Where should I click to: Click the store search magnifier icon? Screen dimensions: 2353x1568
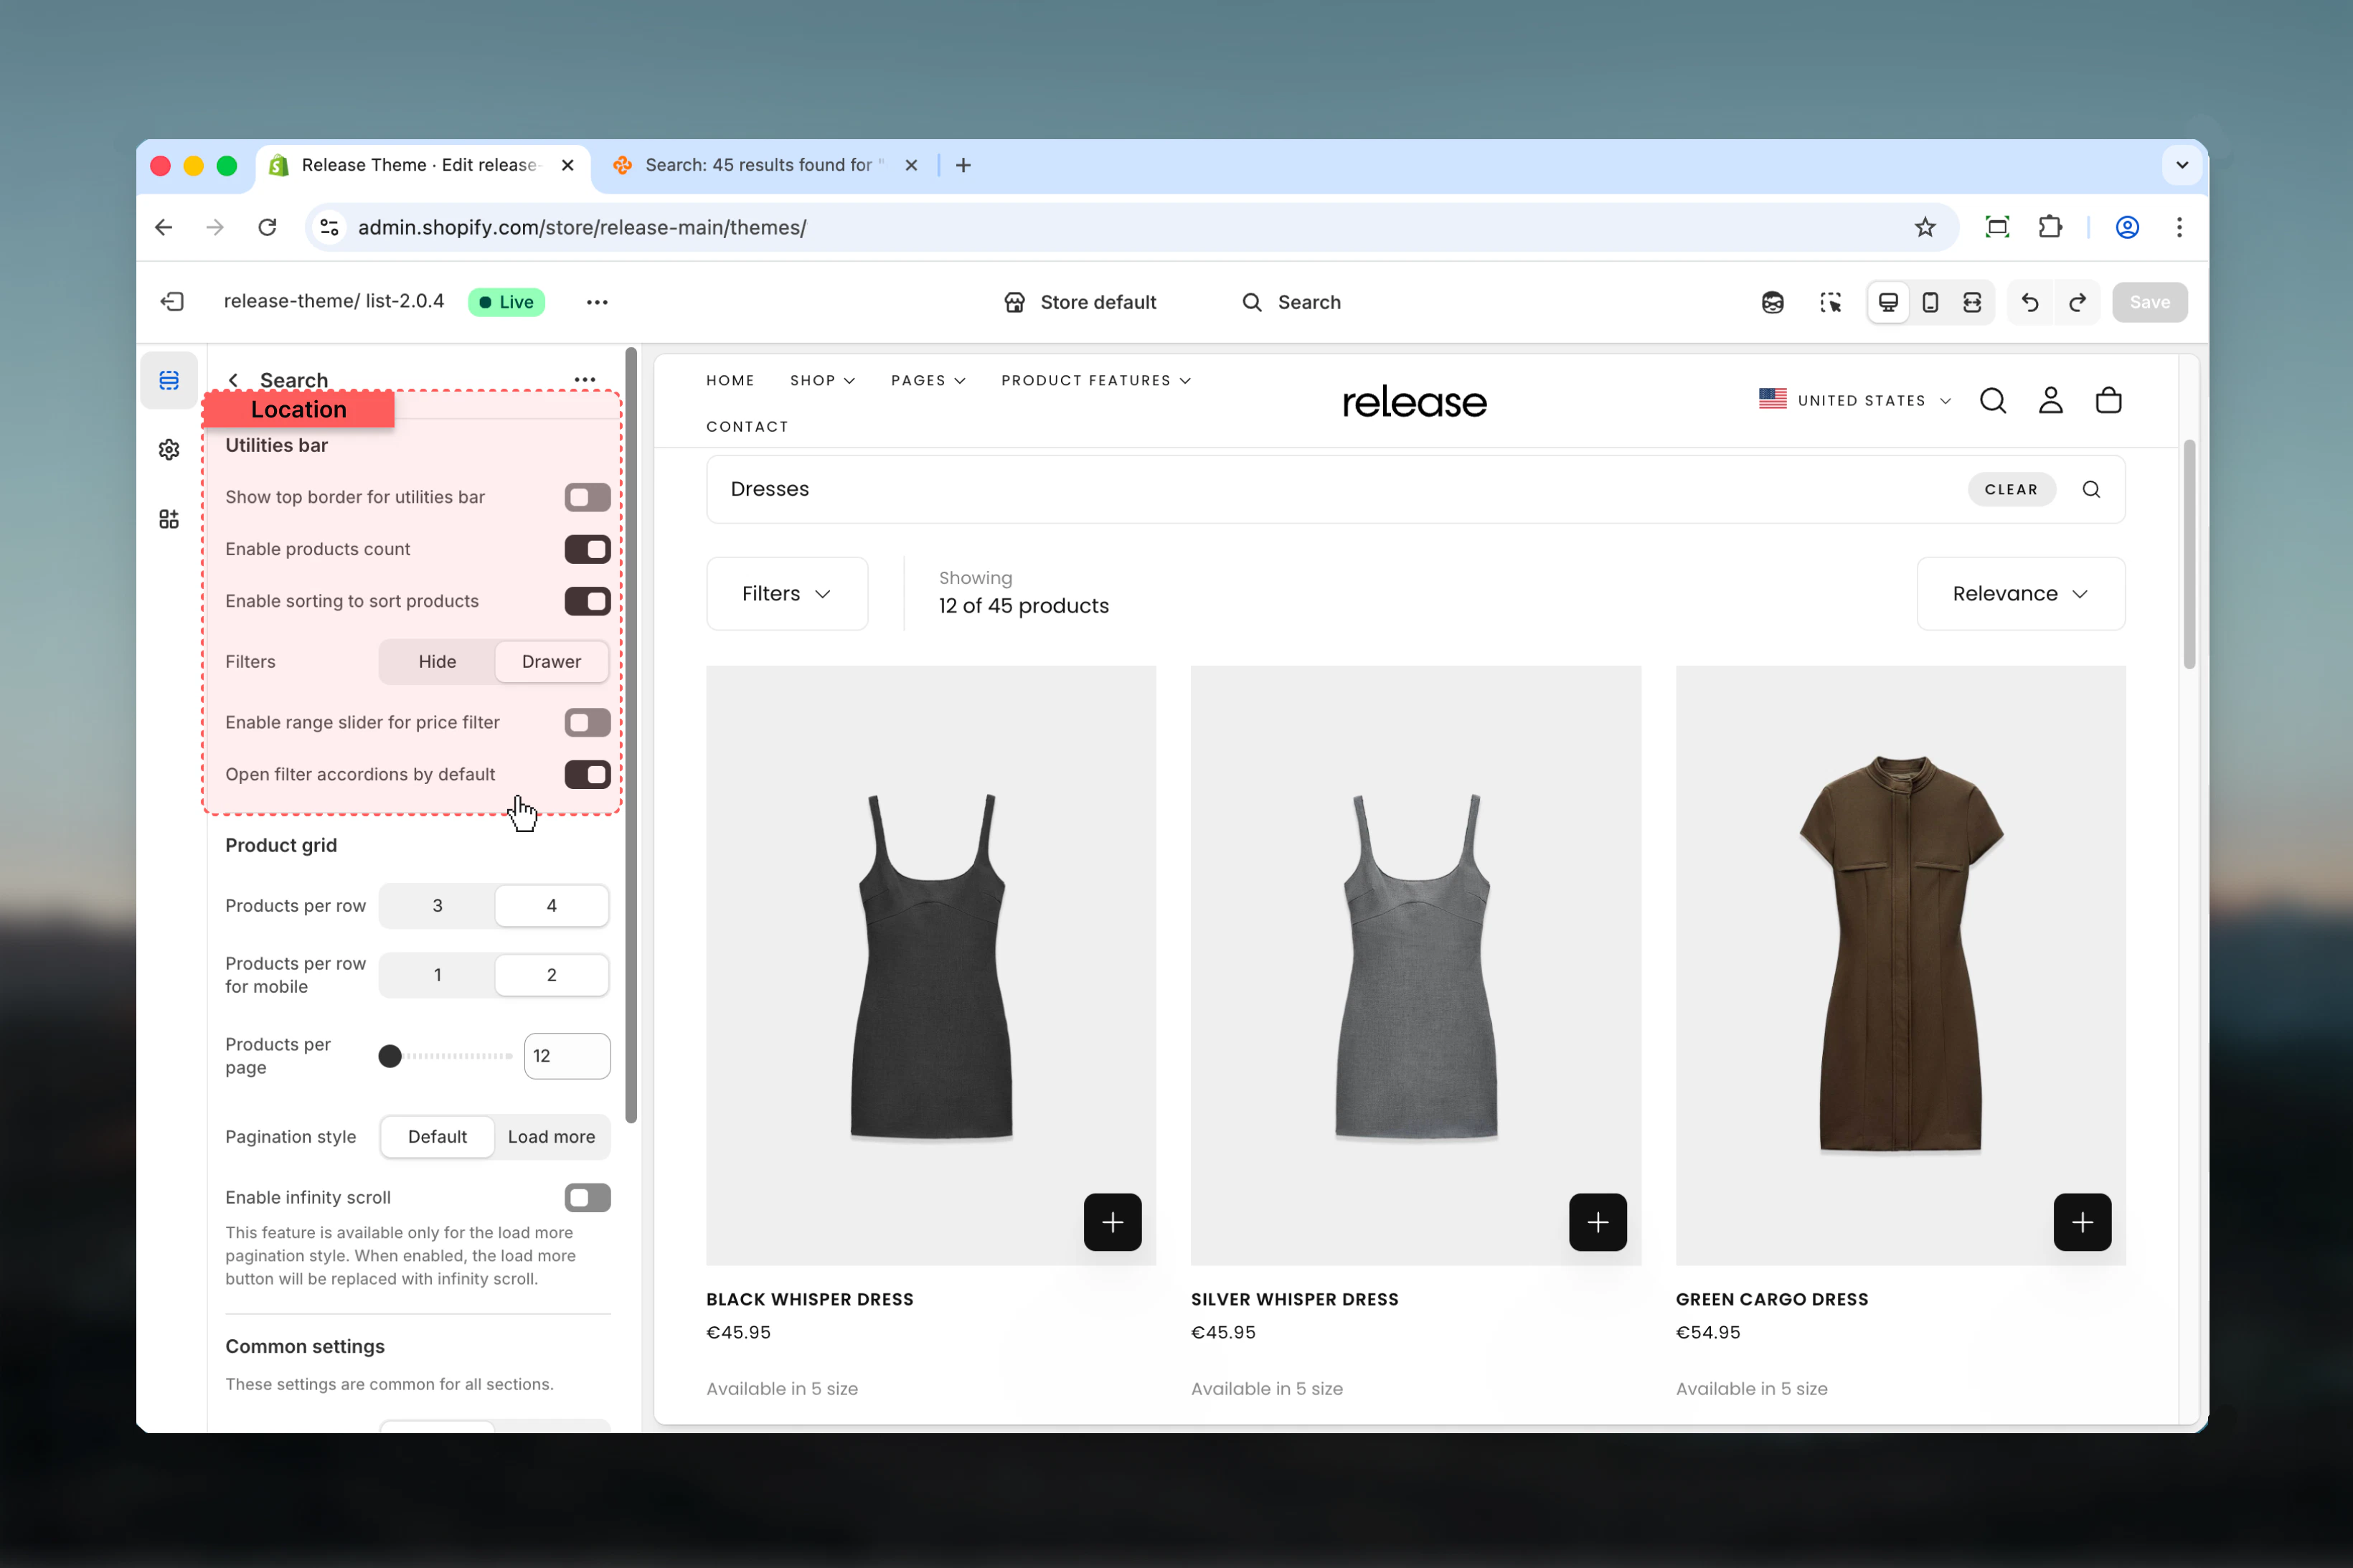point(1993,400)
